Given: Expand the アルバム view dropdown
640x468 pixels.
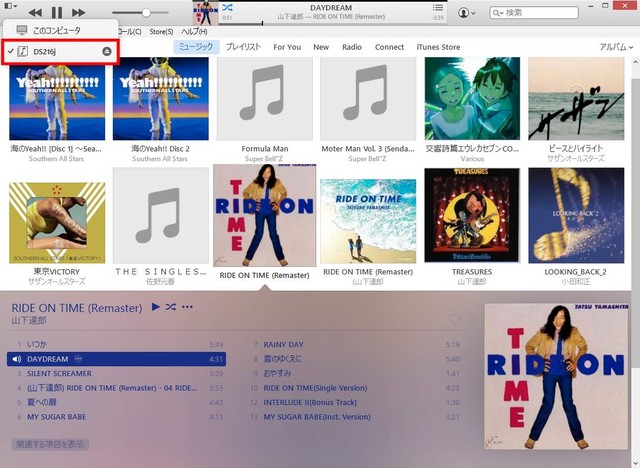Looking at the screenshot, I should pyautogui.click(x=616, y=47).
